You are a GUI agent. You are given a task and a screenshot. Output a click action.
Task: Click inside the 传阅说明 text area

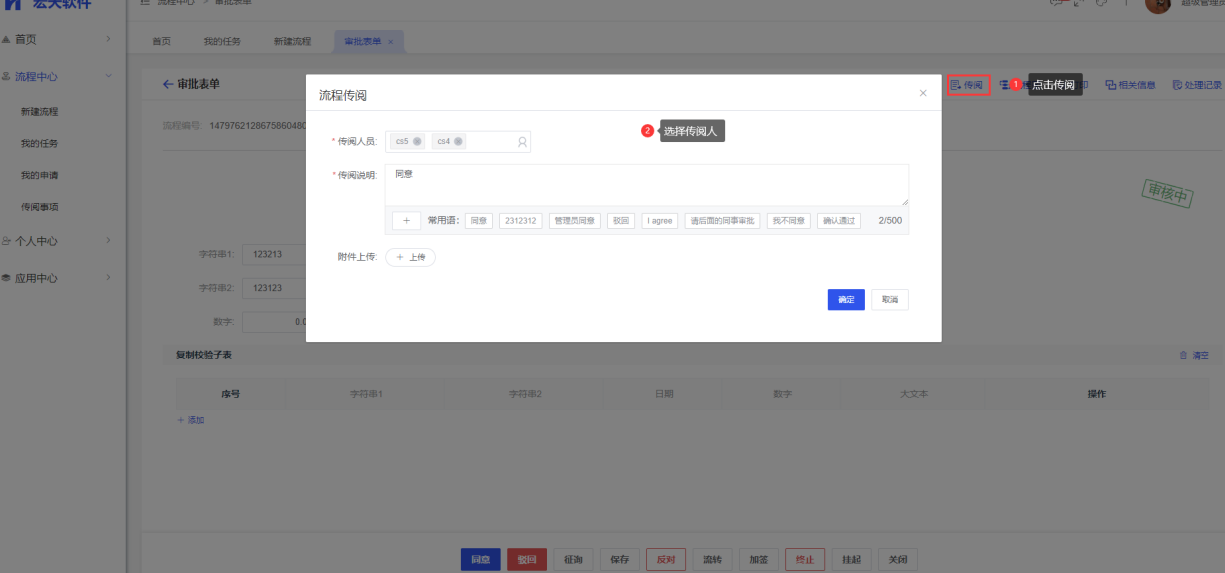646,185
